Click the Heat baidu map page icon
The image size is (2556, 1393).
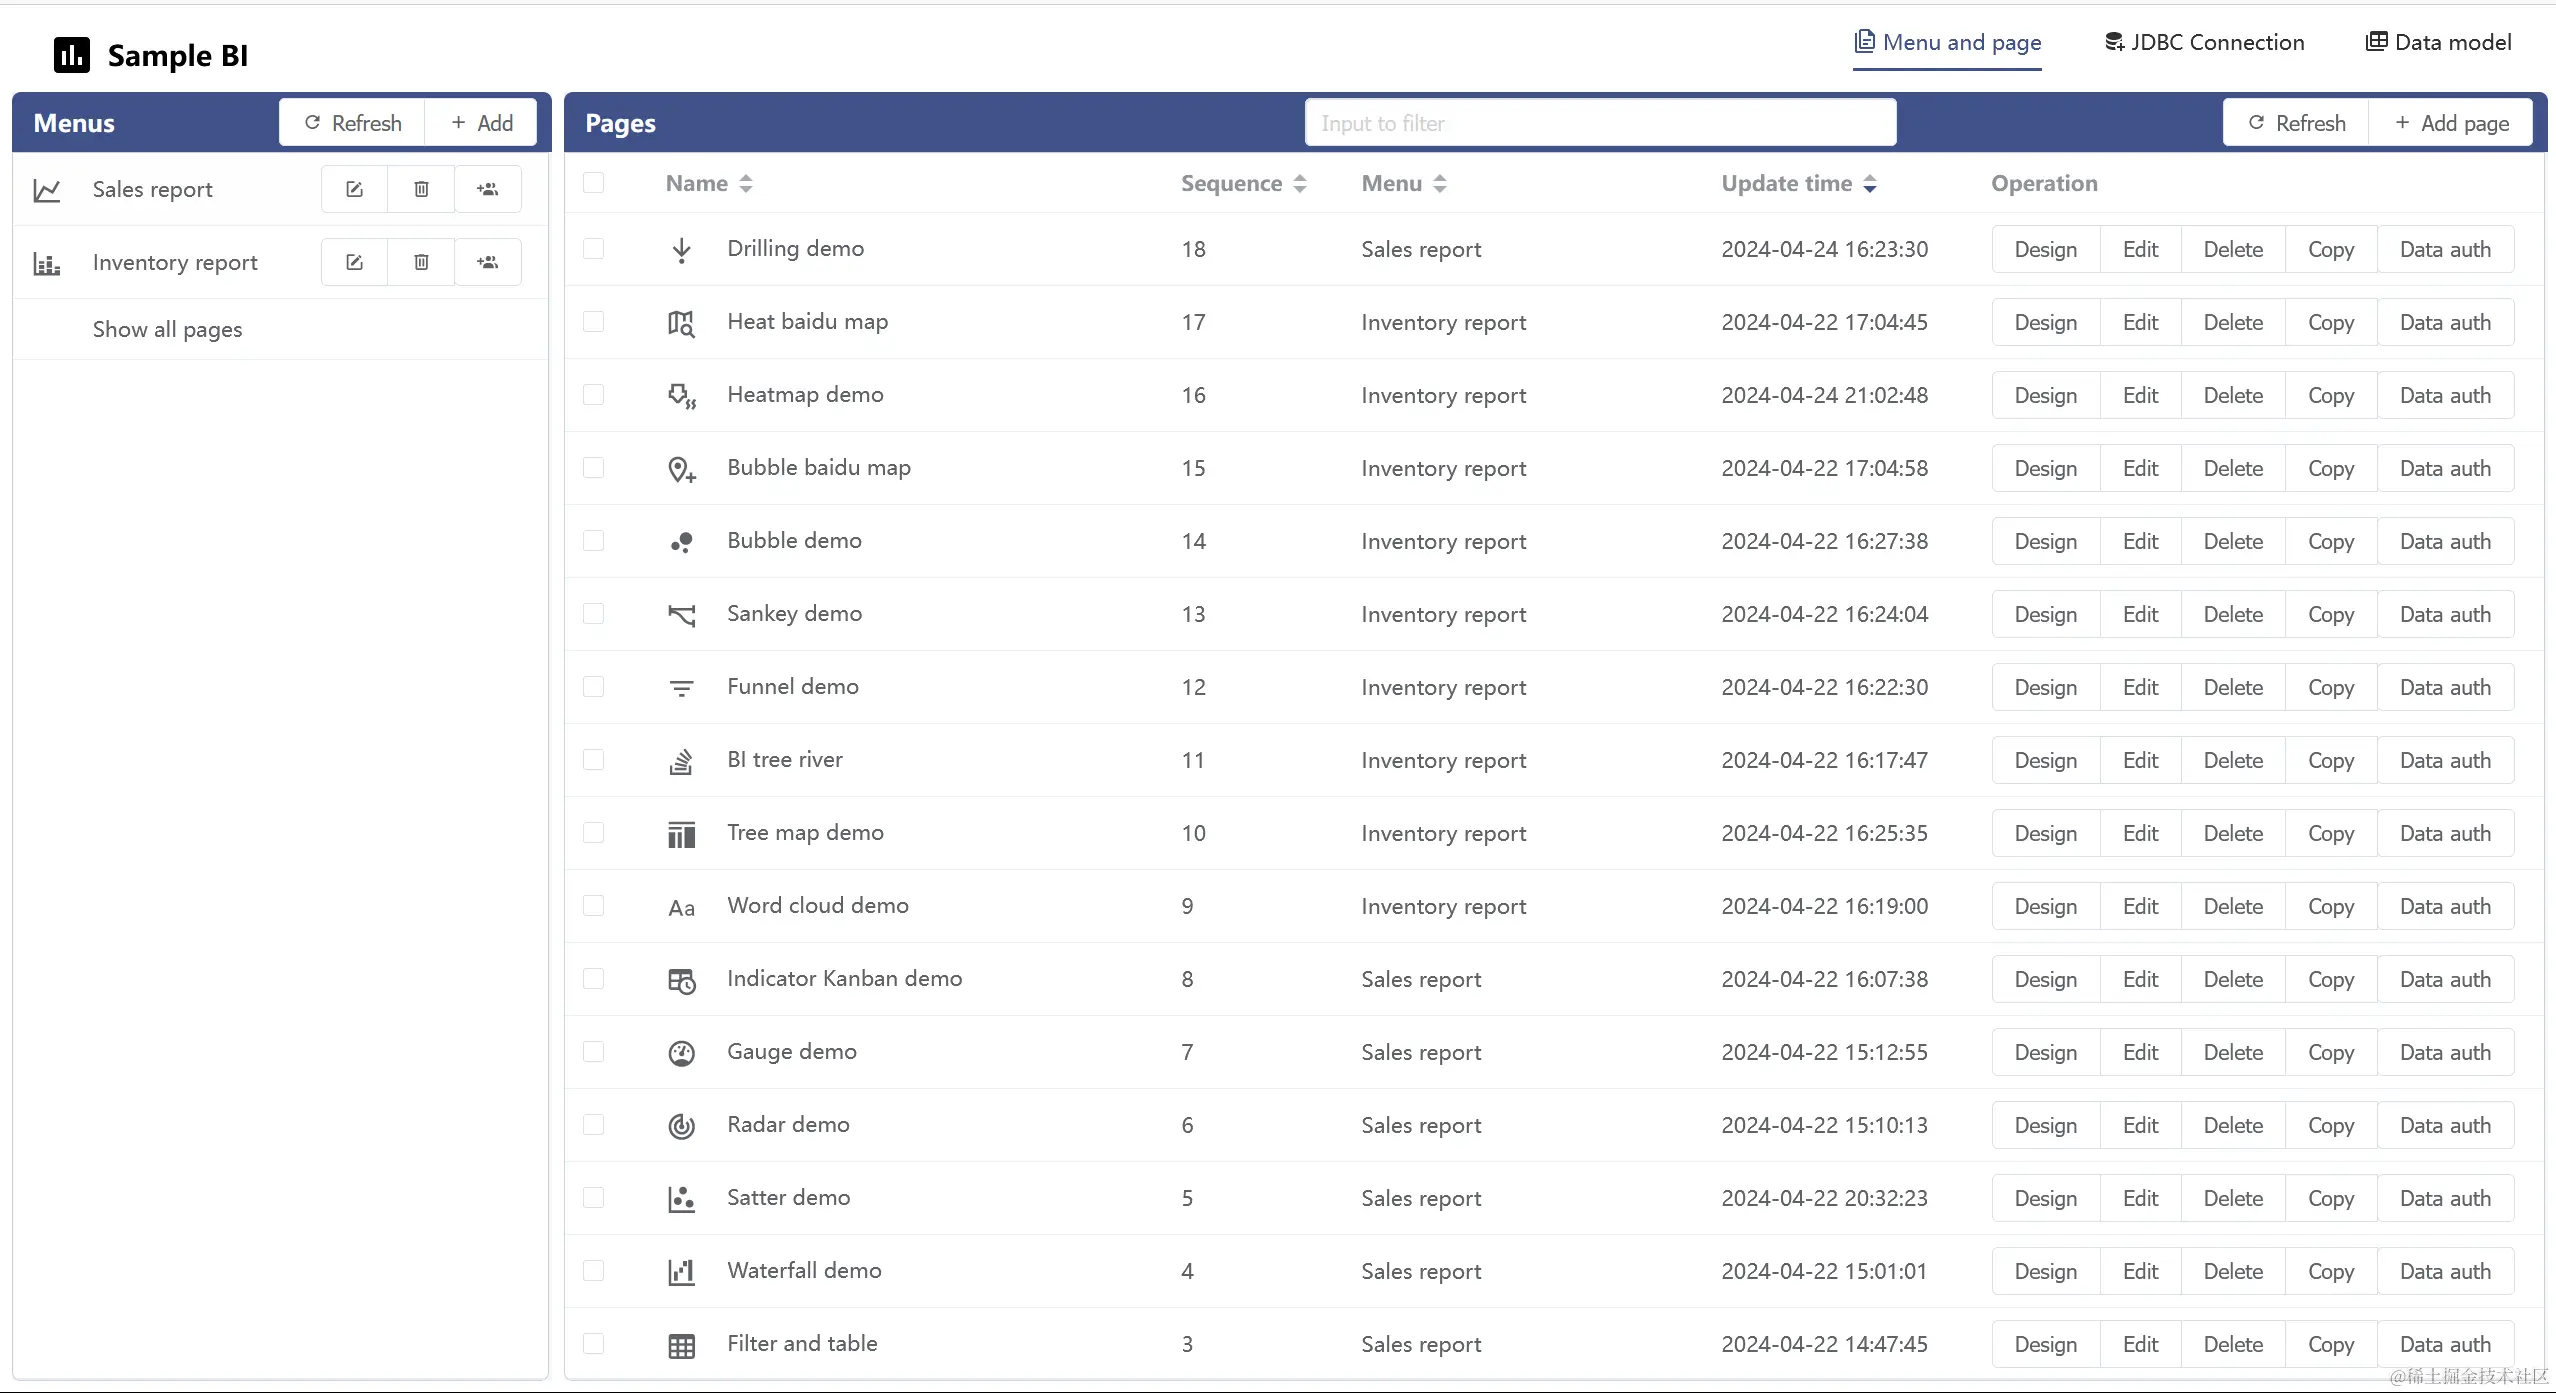(681, 323)
